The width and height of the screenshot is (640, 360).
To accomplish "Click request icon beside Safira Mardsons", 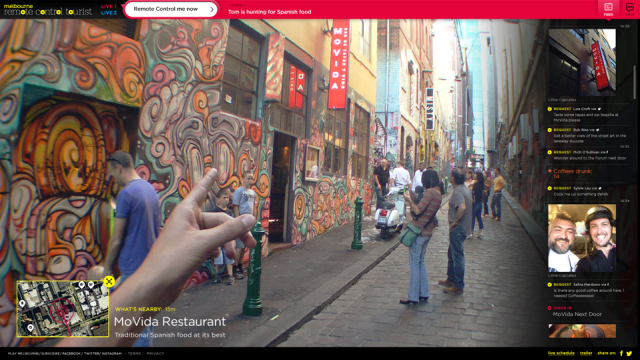I will (x=549, y=284).
